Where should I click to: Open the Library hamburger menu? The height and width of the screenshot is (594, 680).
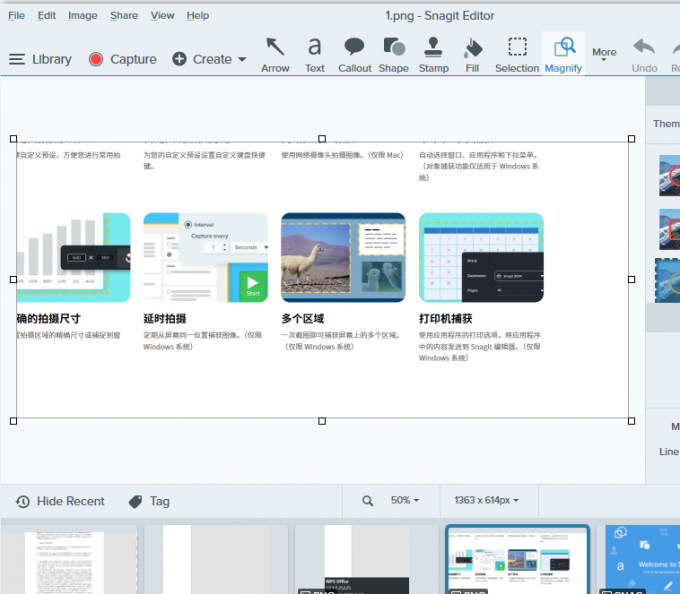[40, 59]
